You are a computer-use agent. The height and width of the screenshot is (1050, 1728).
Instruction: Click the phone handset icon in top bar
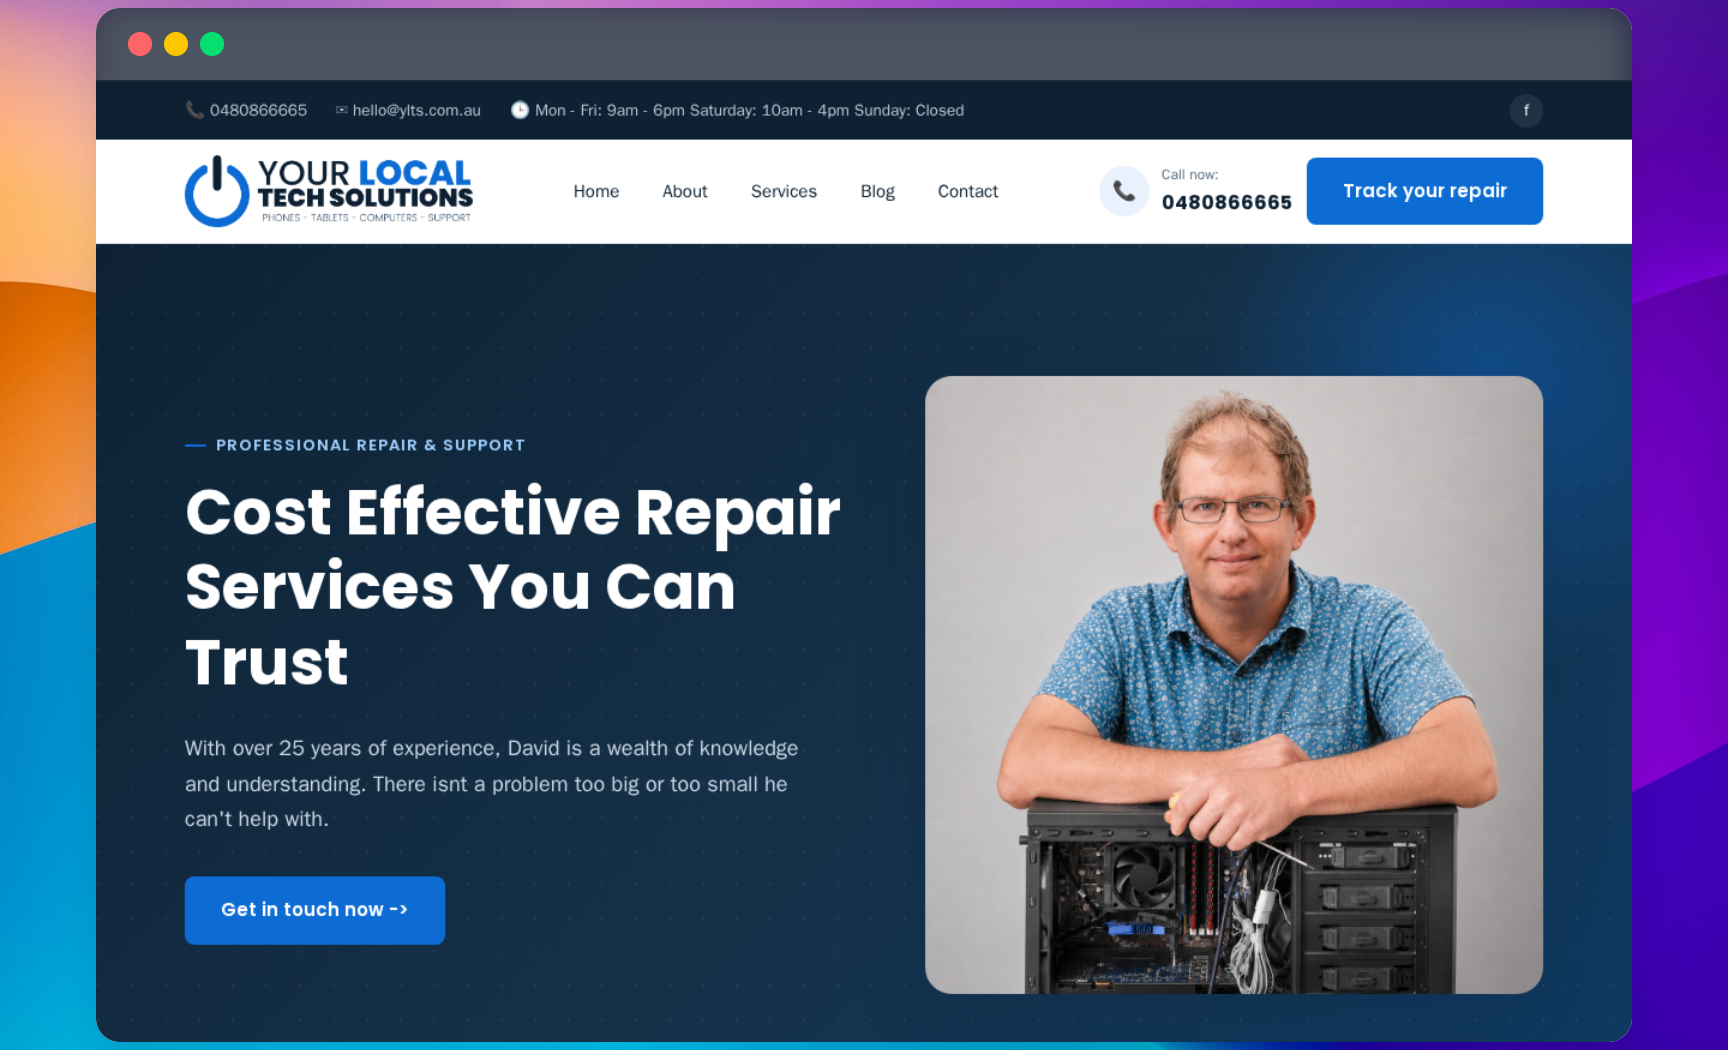[194, 110]
